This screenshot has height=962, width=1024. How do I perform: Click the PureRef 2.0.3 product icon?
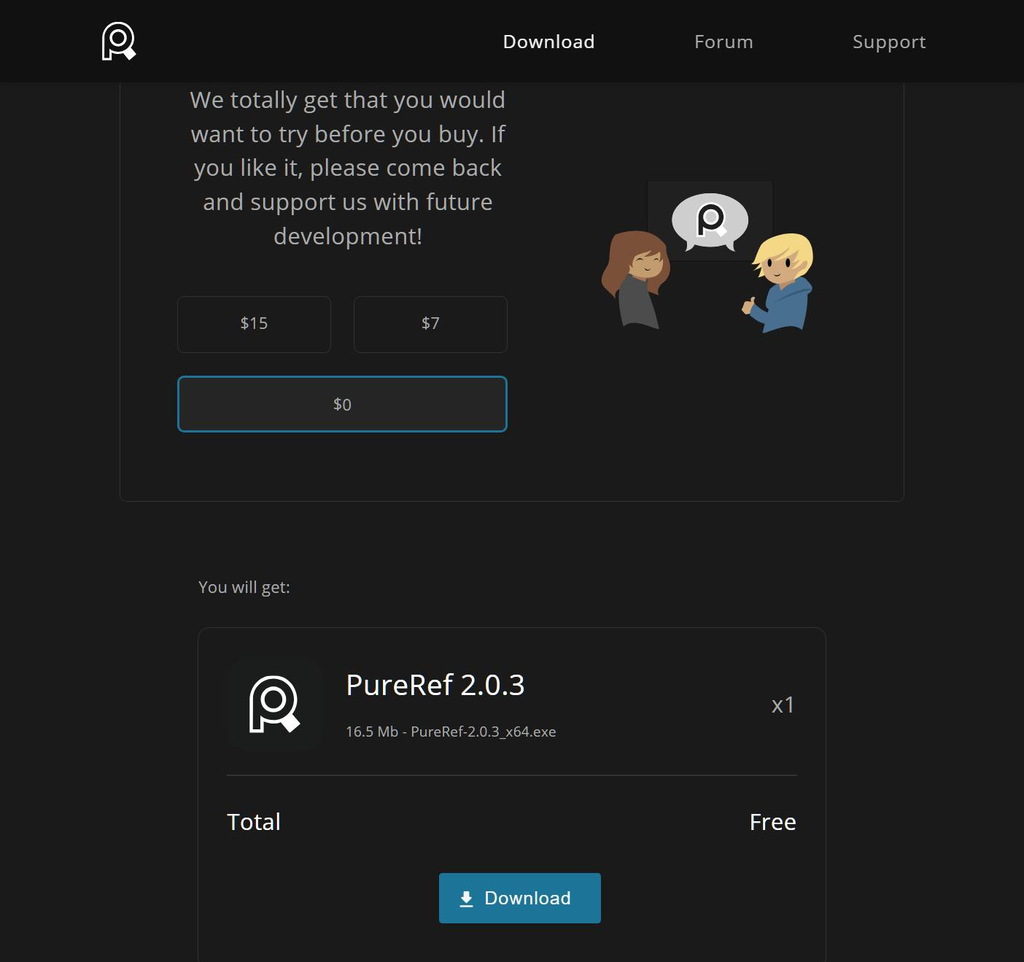[x=274, y=704]
